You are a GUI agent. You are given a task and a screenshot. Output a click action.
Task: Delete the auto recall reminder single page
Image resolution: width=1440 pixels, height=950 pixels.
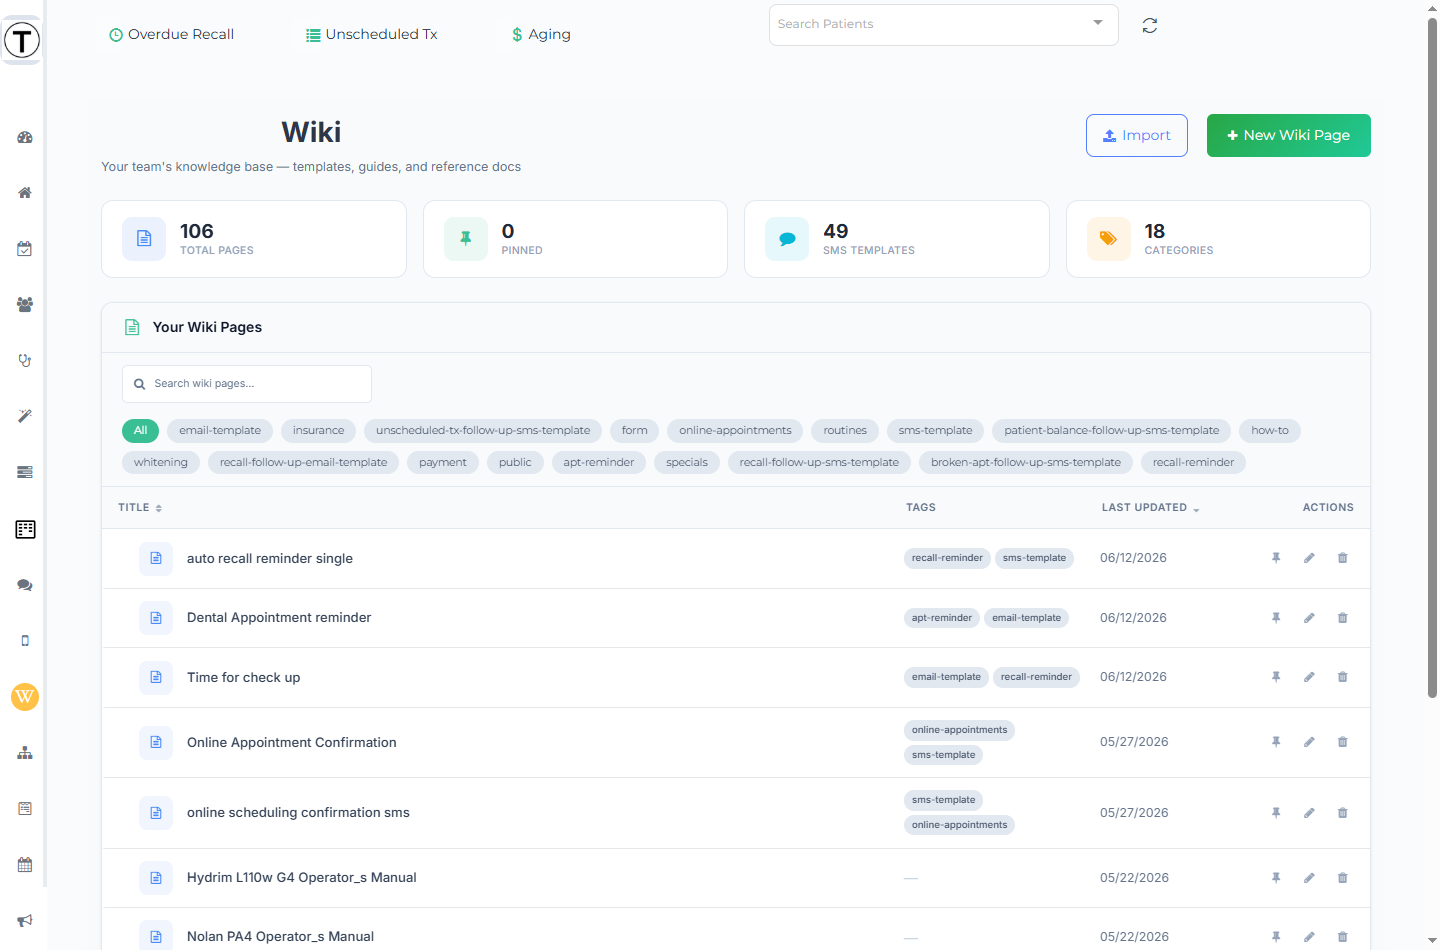coord(1343,558)
